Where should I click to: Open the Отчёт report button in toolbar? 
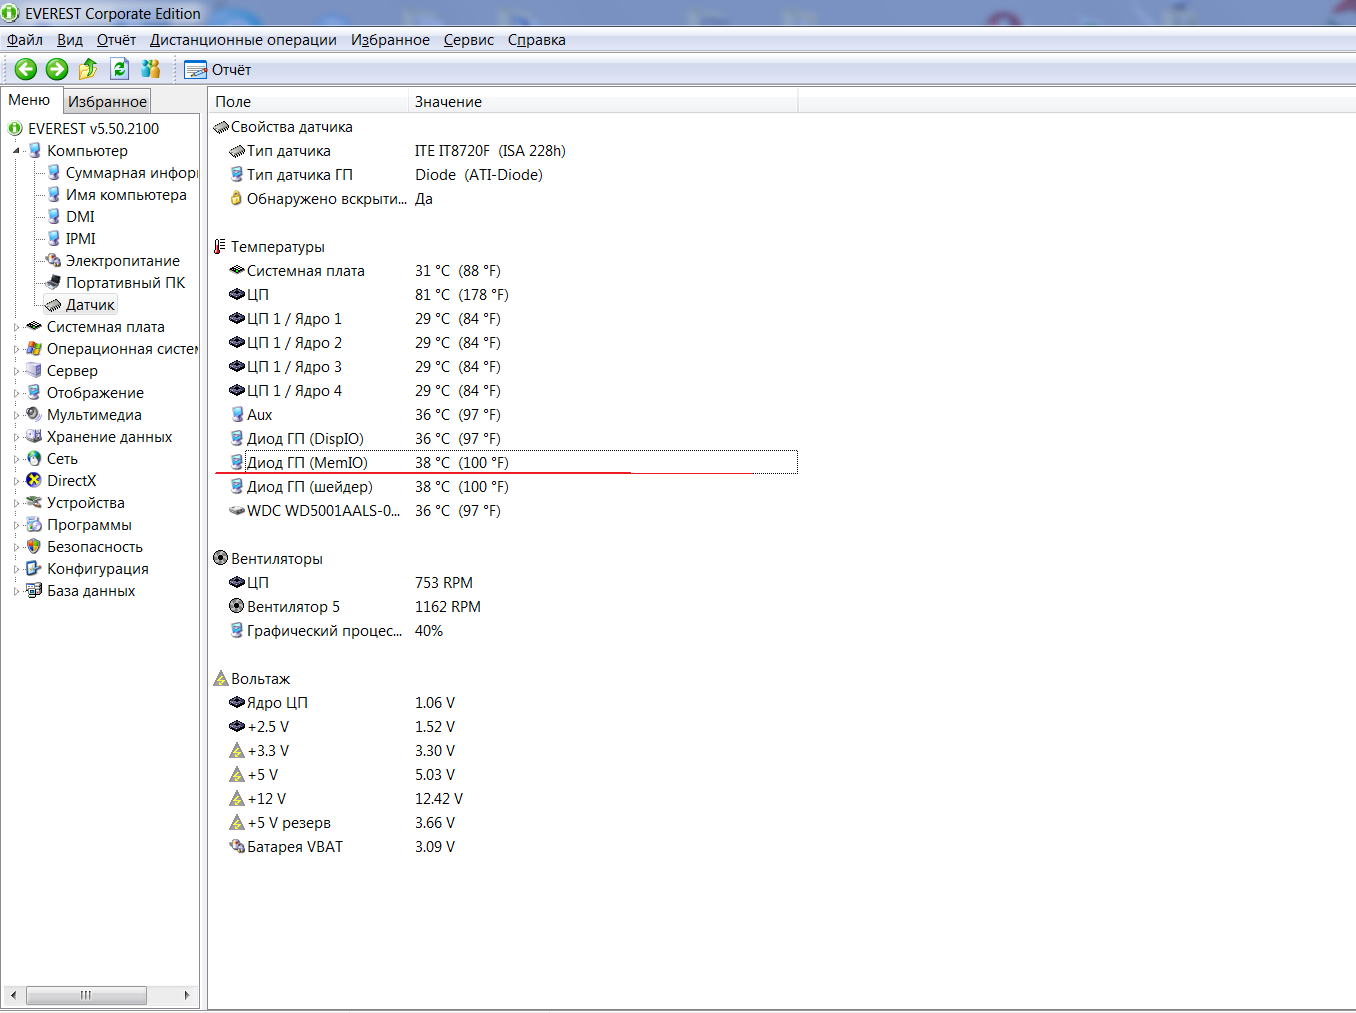pos(218,70)
